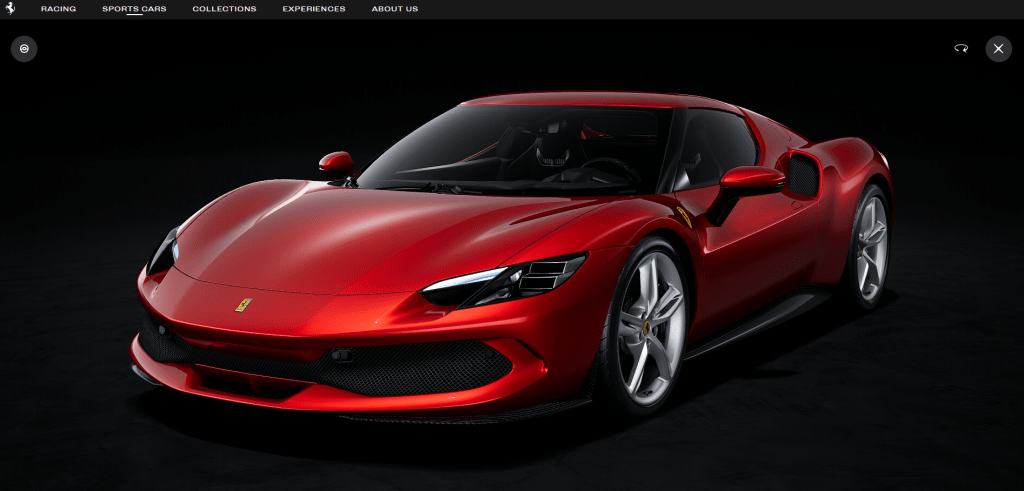This screenshot has width=1024, height=491.
Task: Open the Collections menu item
Action: 224,9
